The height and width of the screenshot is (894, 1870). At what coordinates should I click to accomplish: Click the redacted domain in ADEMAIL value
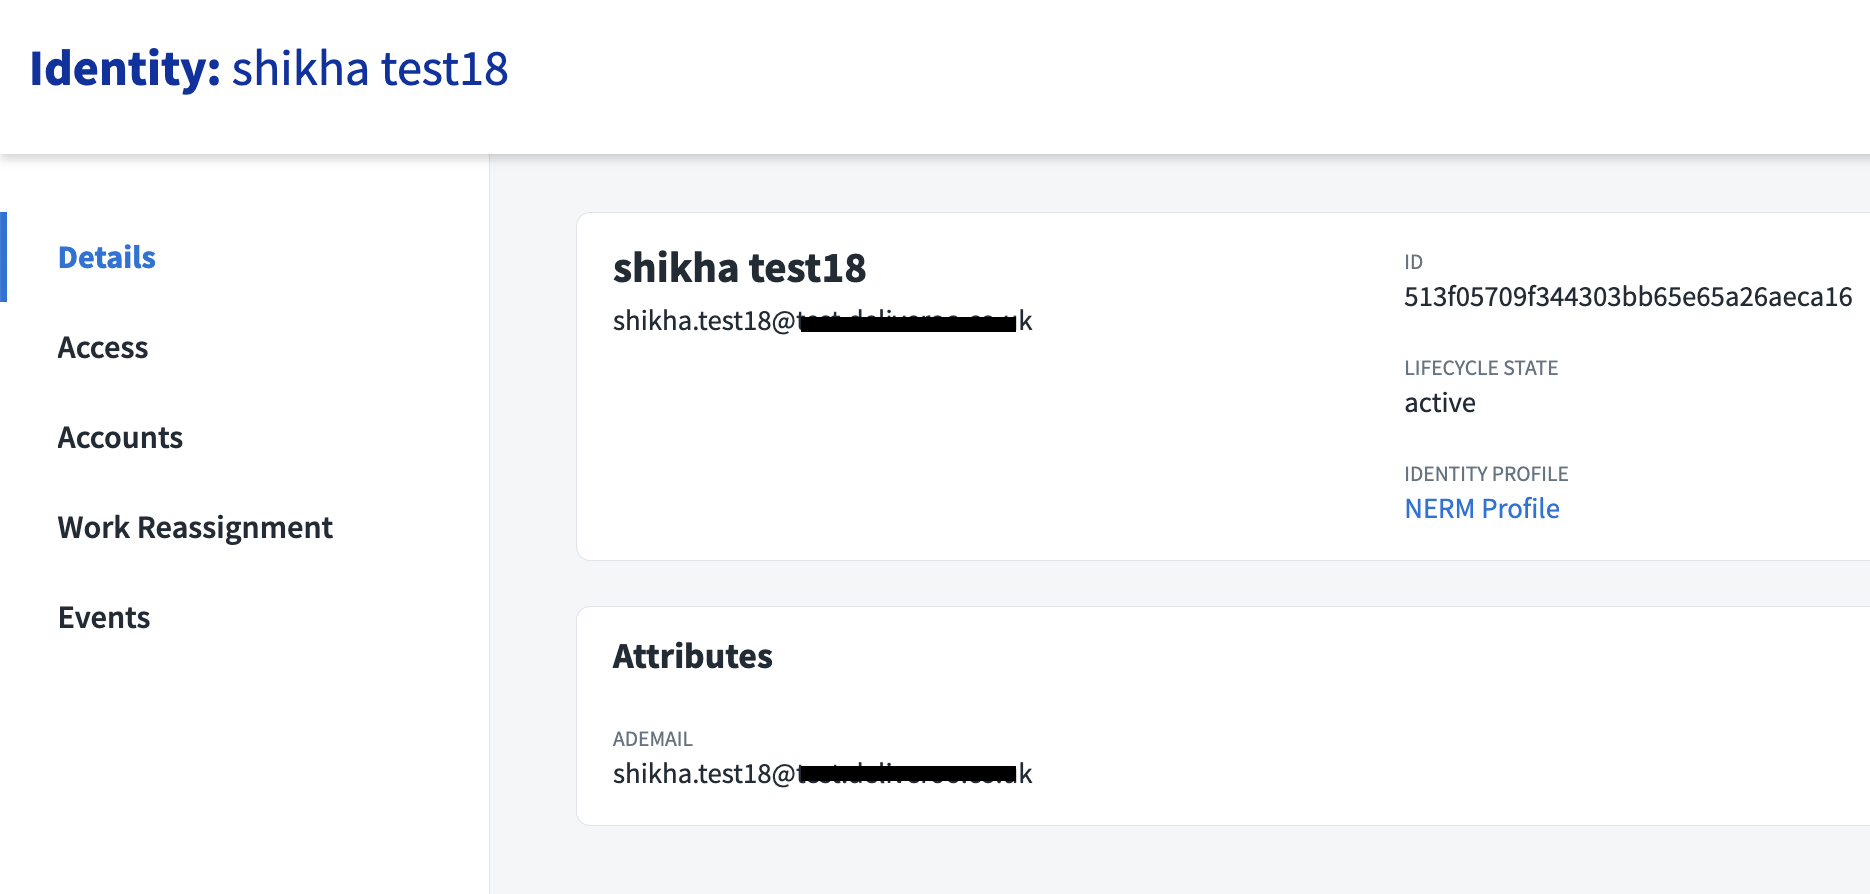(x=908, y=774)
